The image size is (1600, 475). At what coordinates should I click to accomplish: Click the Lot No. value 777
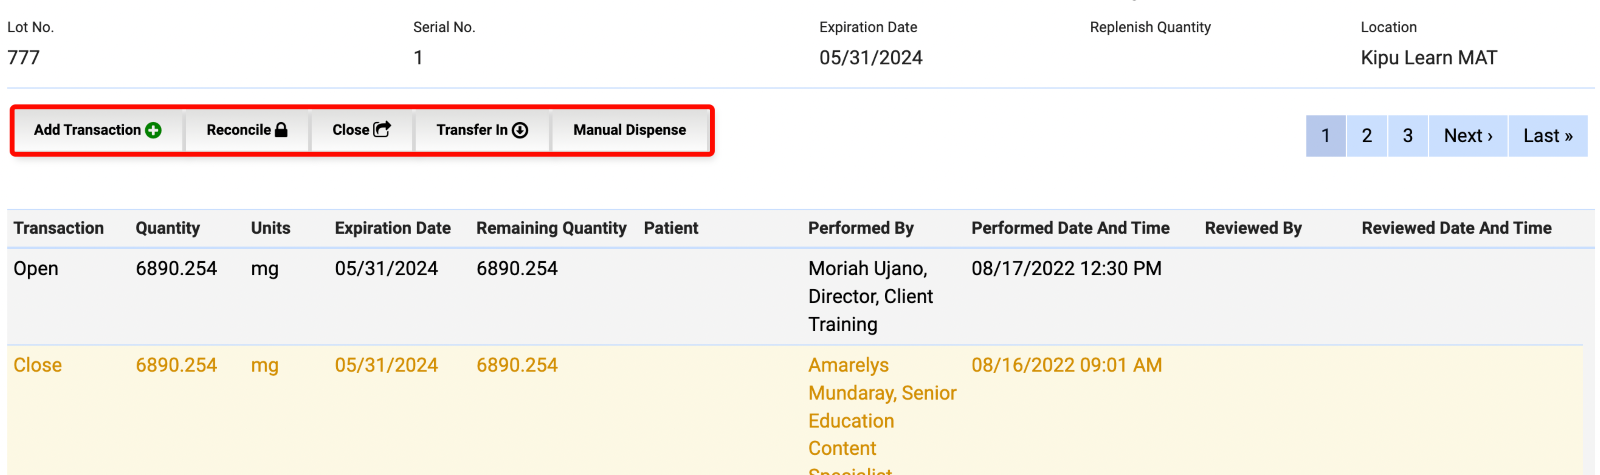24,58
